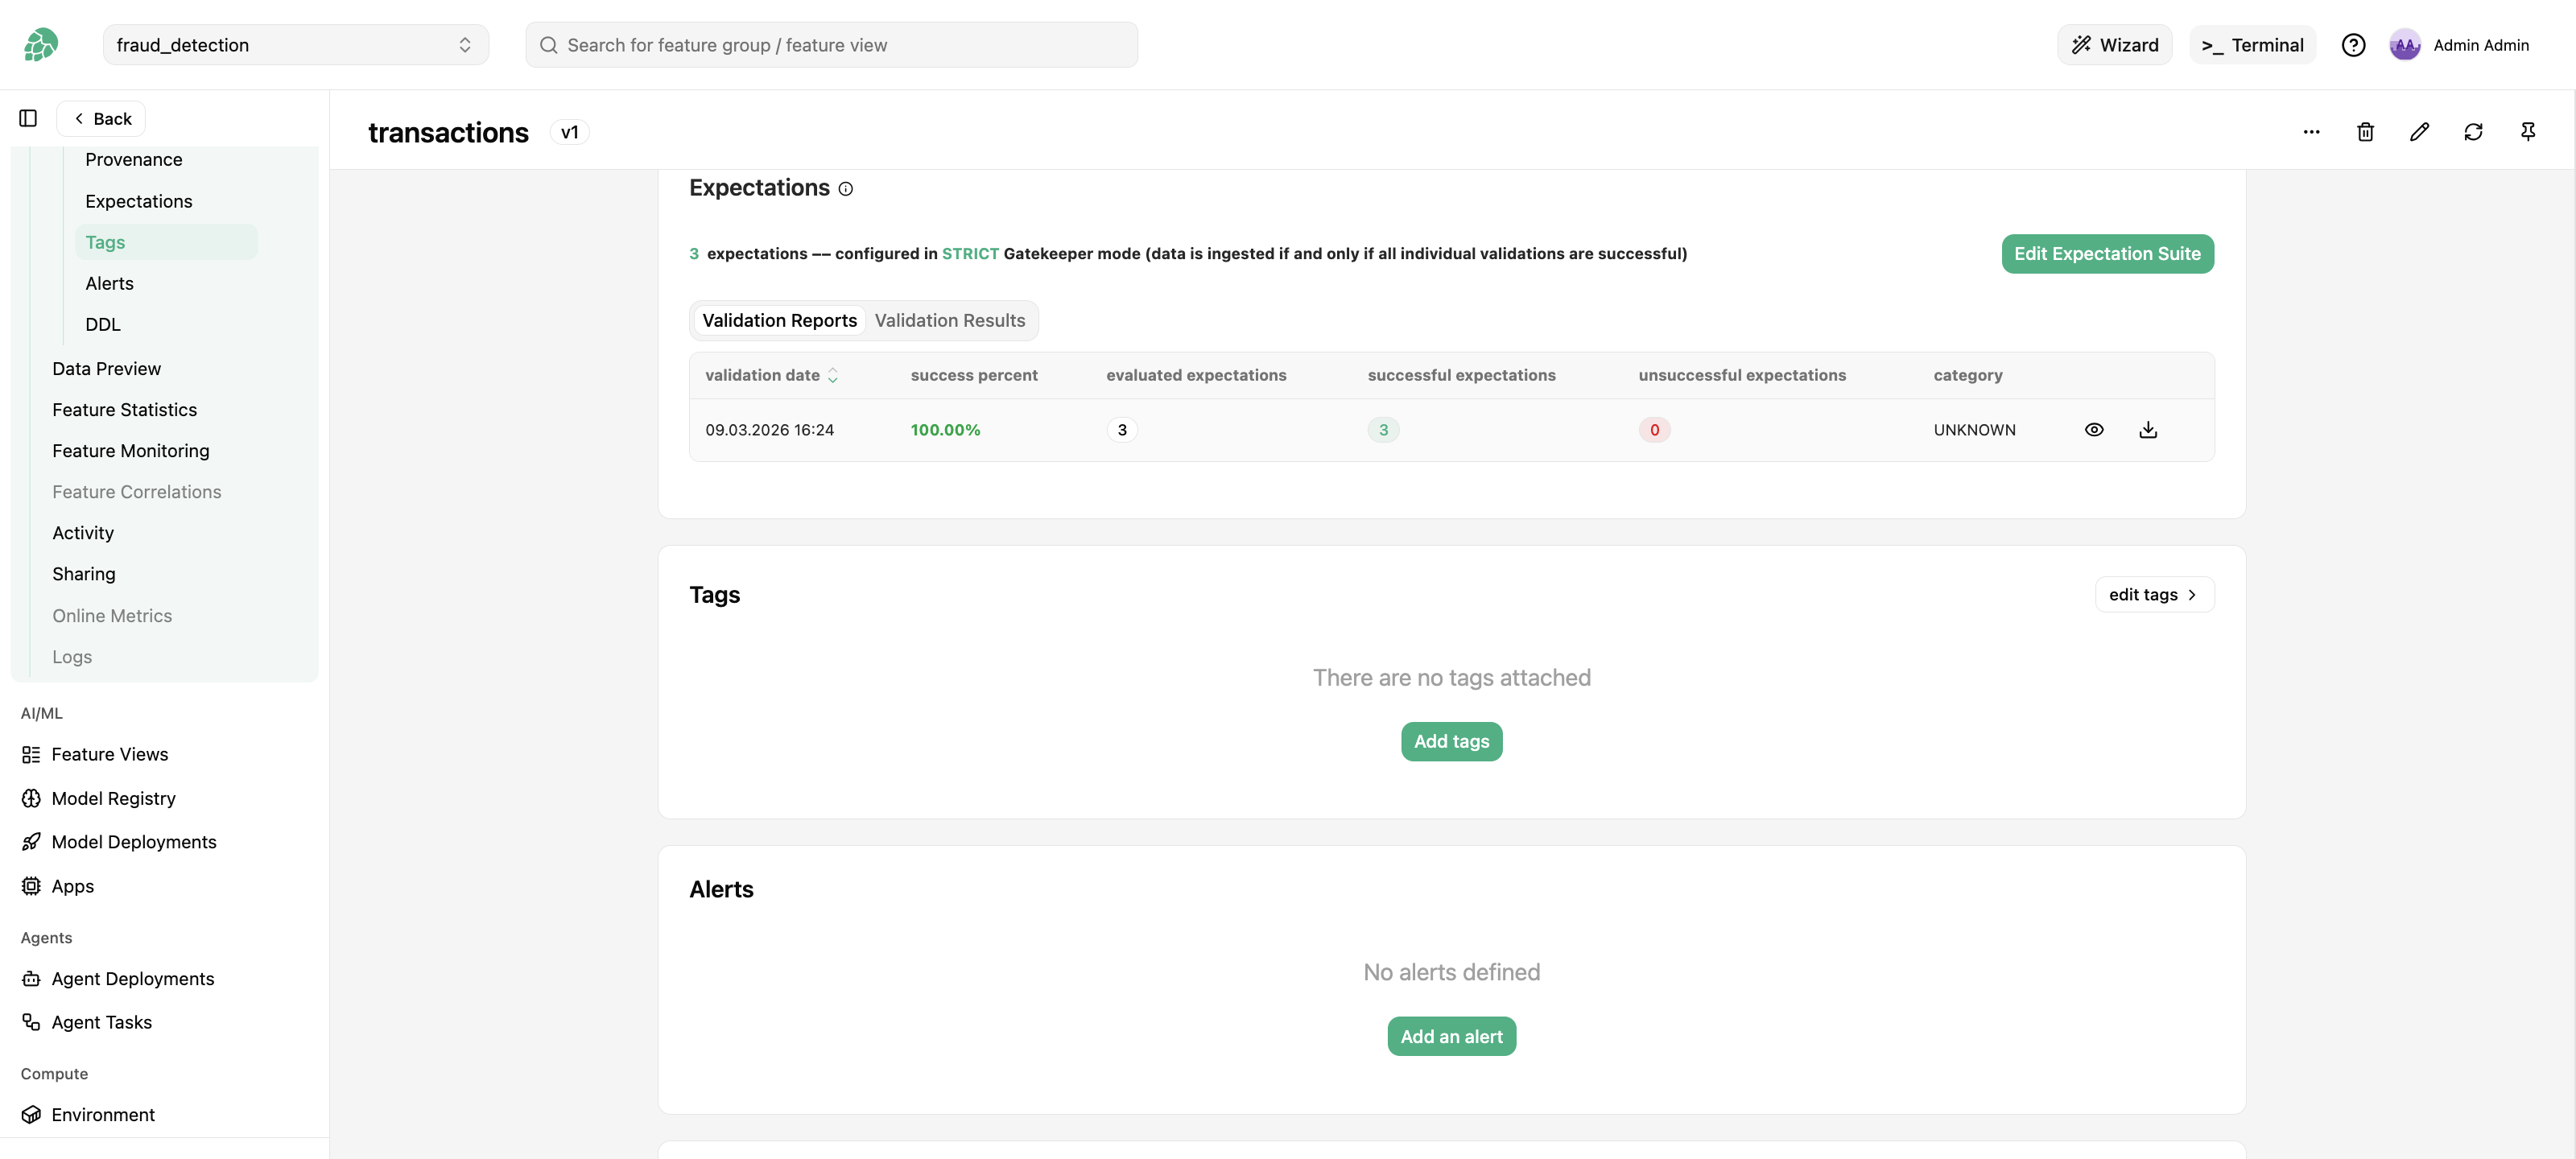Click the 100.00% success percent value
The width and height of the screenshot is (2576, 1159).
pyautogui.click(x=945, y=430)
